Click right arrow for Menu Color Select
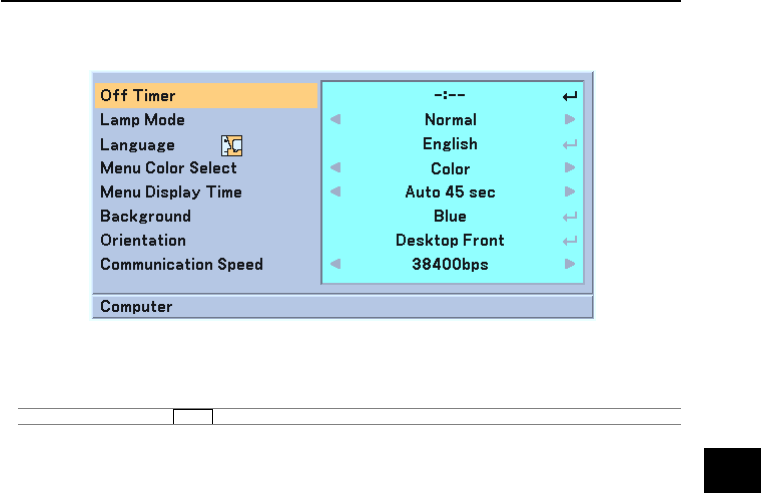Image resolution: width=761 pixels, height=493 pixels. click(570, 169)
